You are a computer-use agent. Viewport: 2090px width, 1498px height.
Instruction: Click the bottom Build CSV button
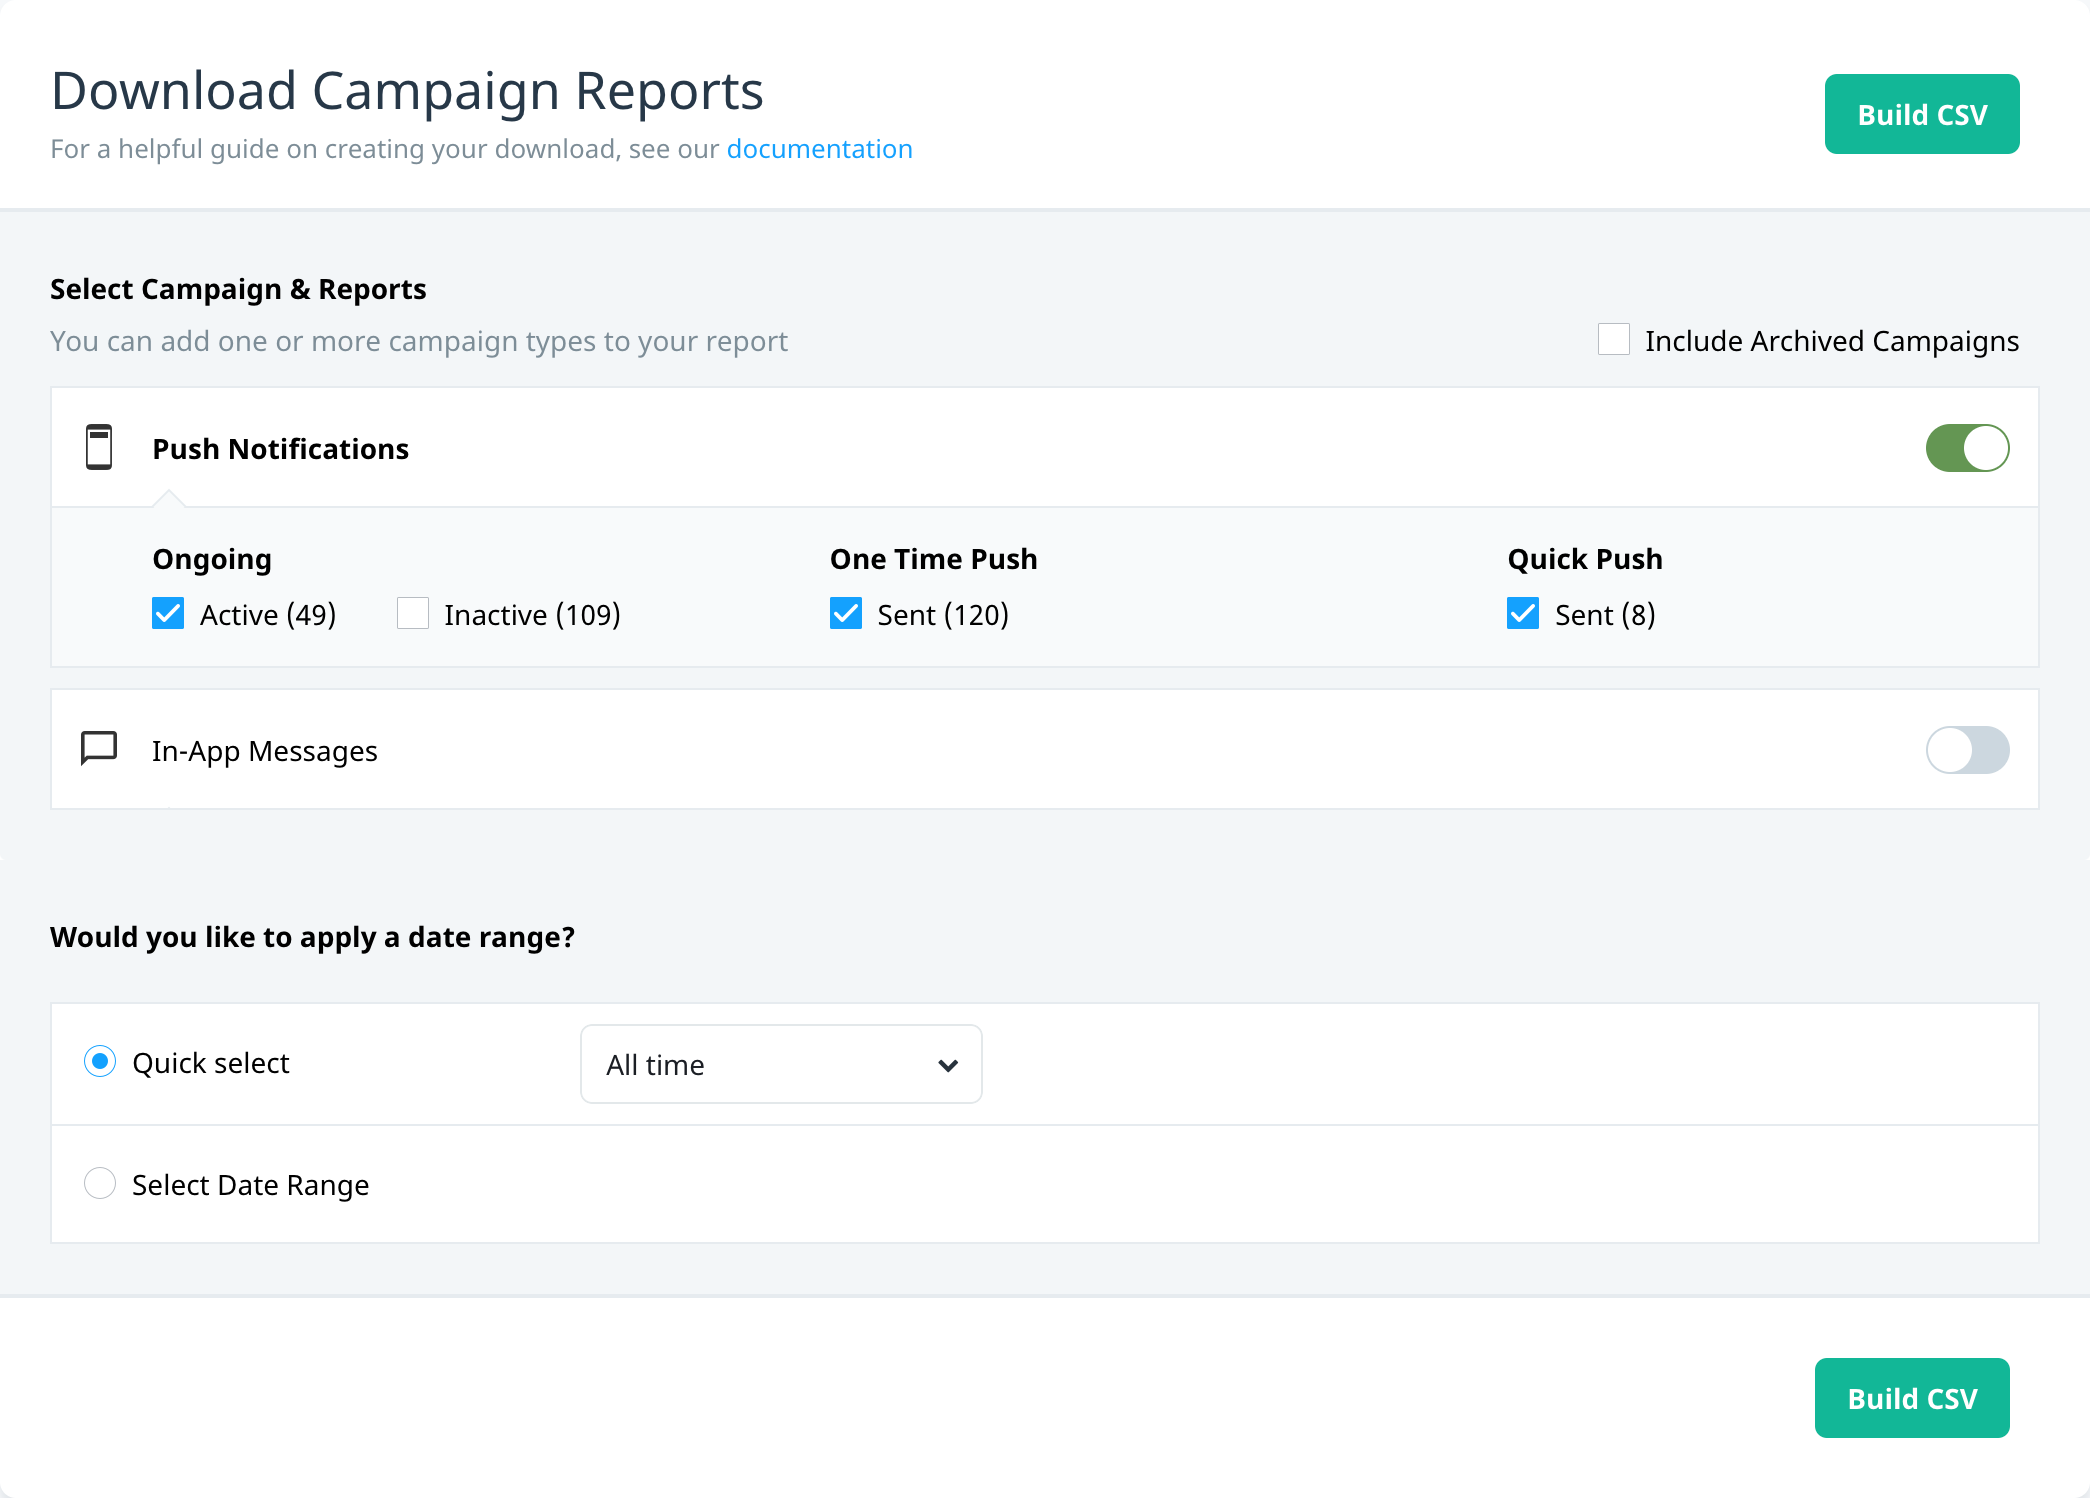pyautogui.click(x=1912, y=1398)
